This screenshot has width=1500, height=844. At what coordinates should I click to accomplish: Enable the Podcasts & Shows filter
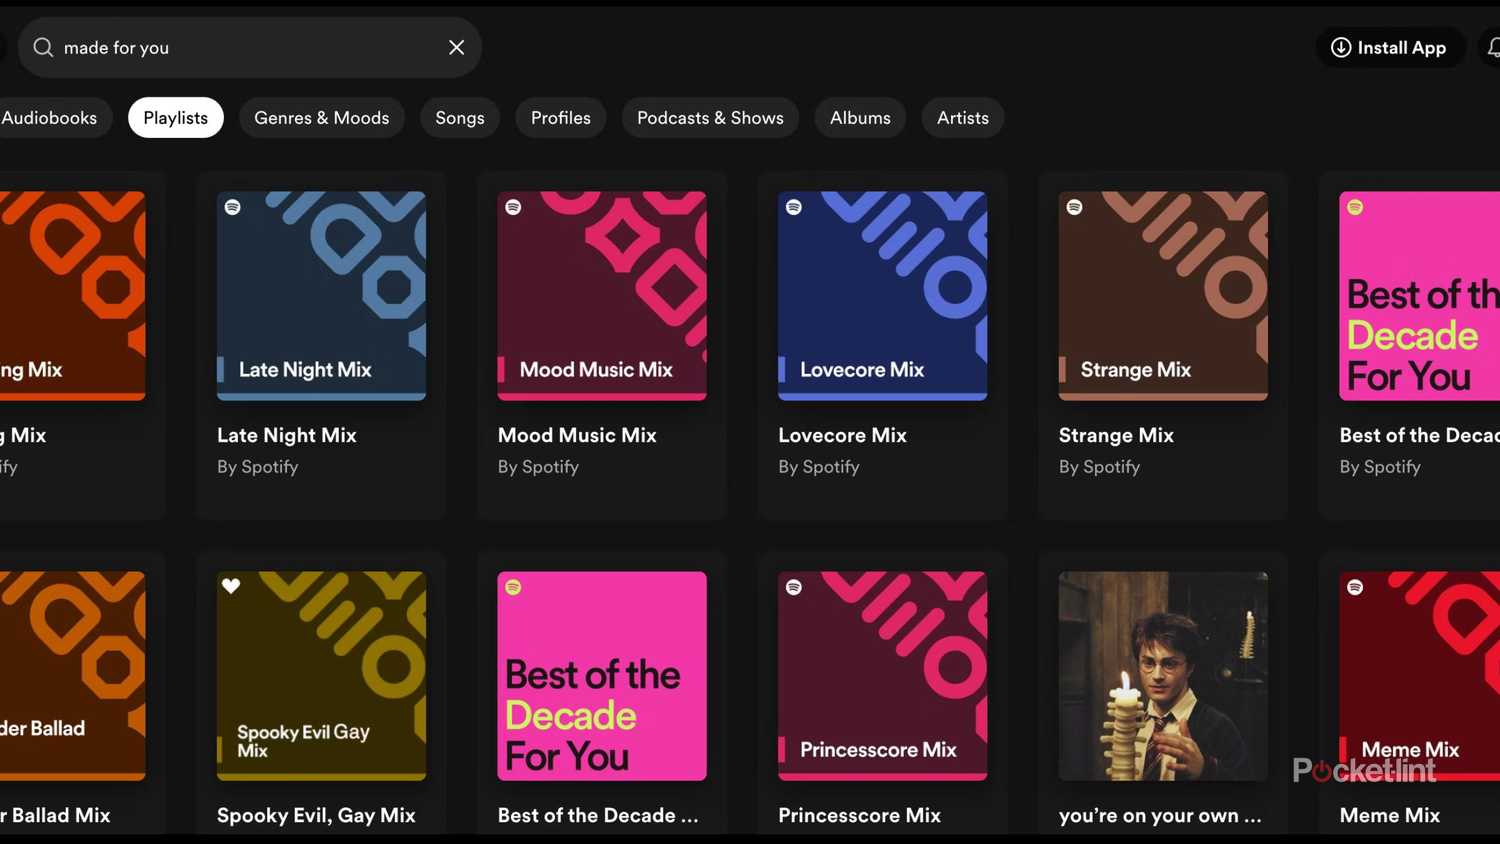pyautogui.click(x=710, y=117)
